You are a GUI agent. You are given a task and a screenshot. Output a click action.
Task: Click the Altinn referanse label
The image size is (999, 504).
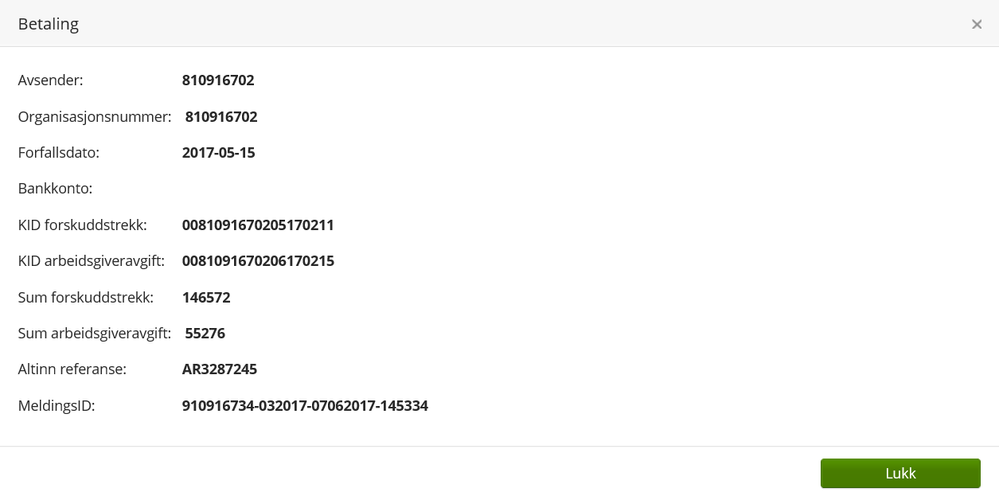[x=72, y=369]
